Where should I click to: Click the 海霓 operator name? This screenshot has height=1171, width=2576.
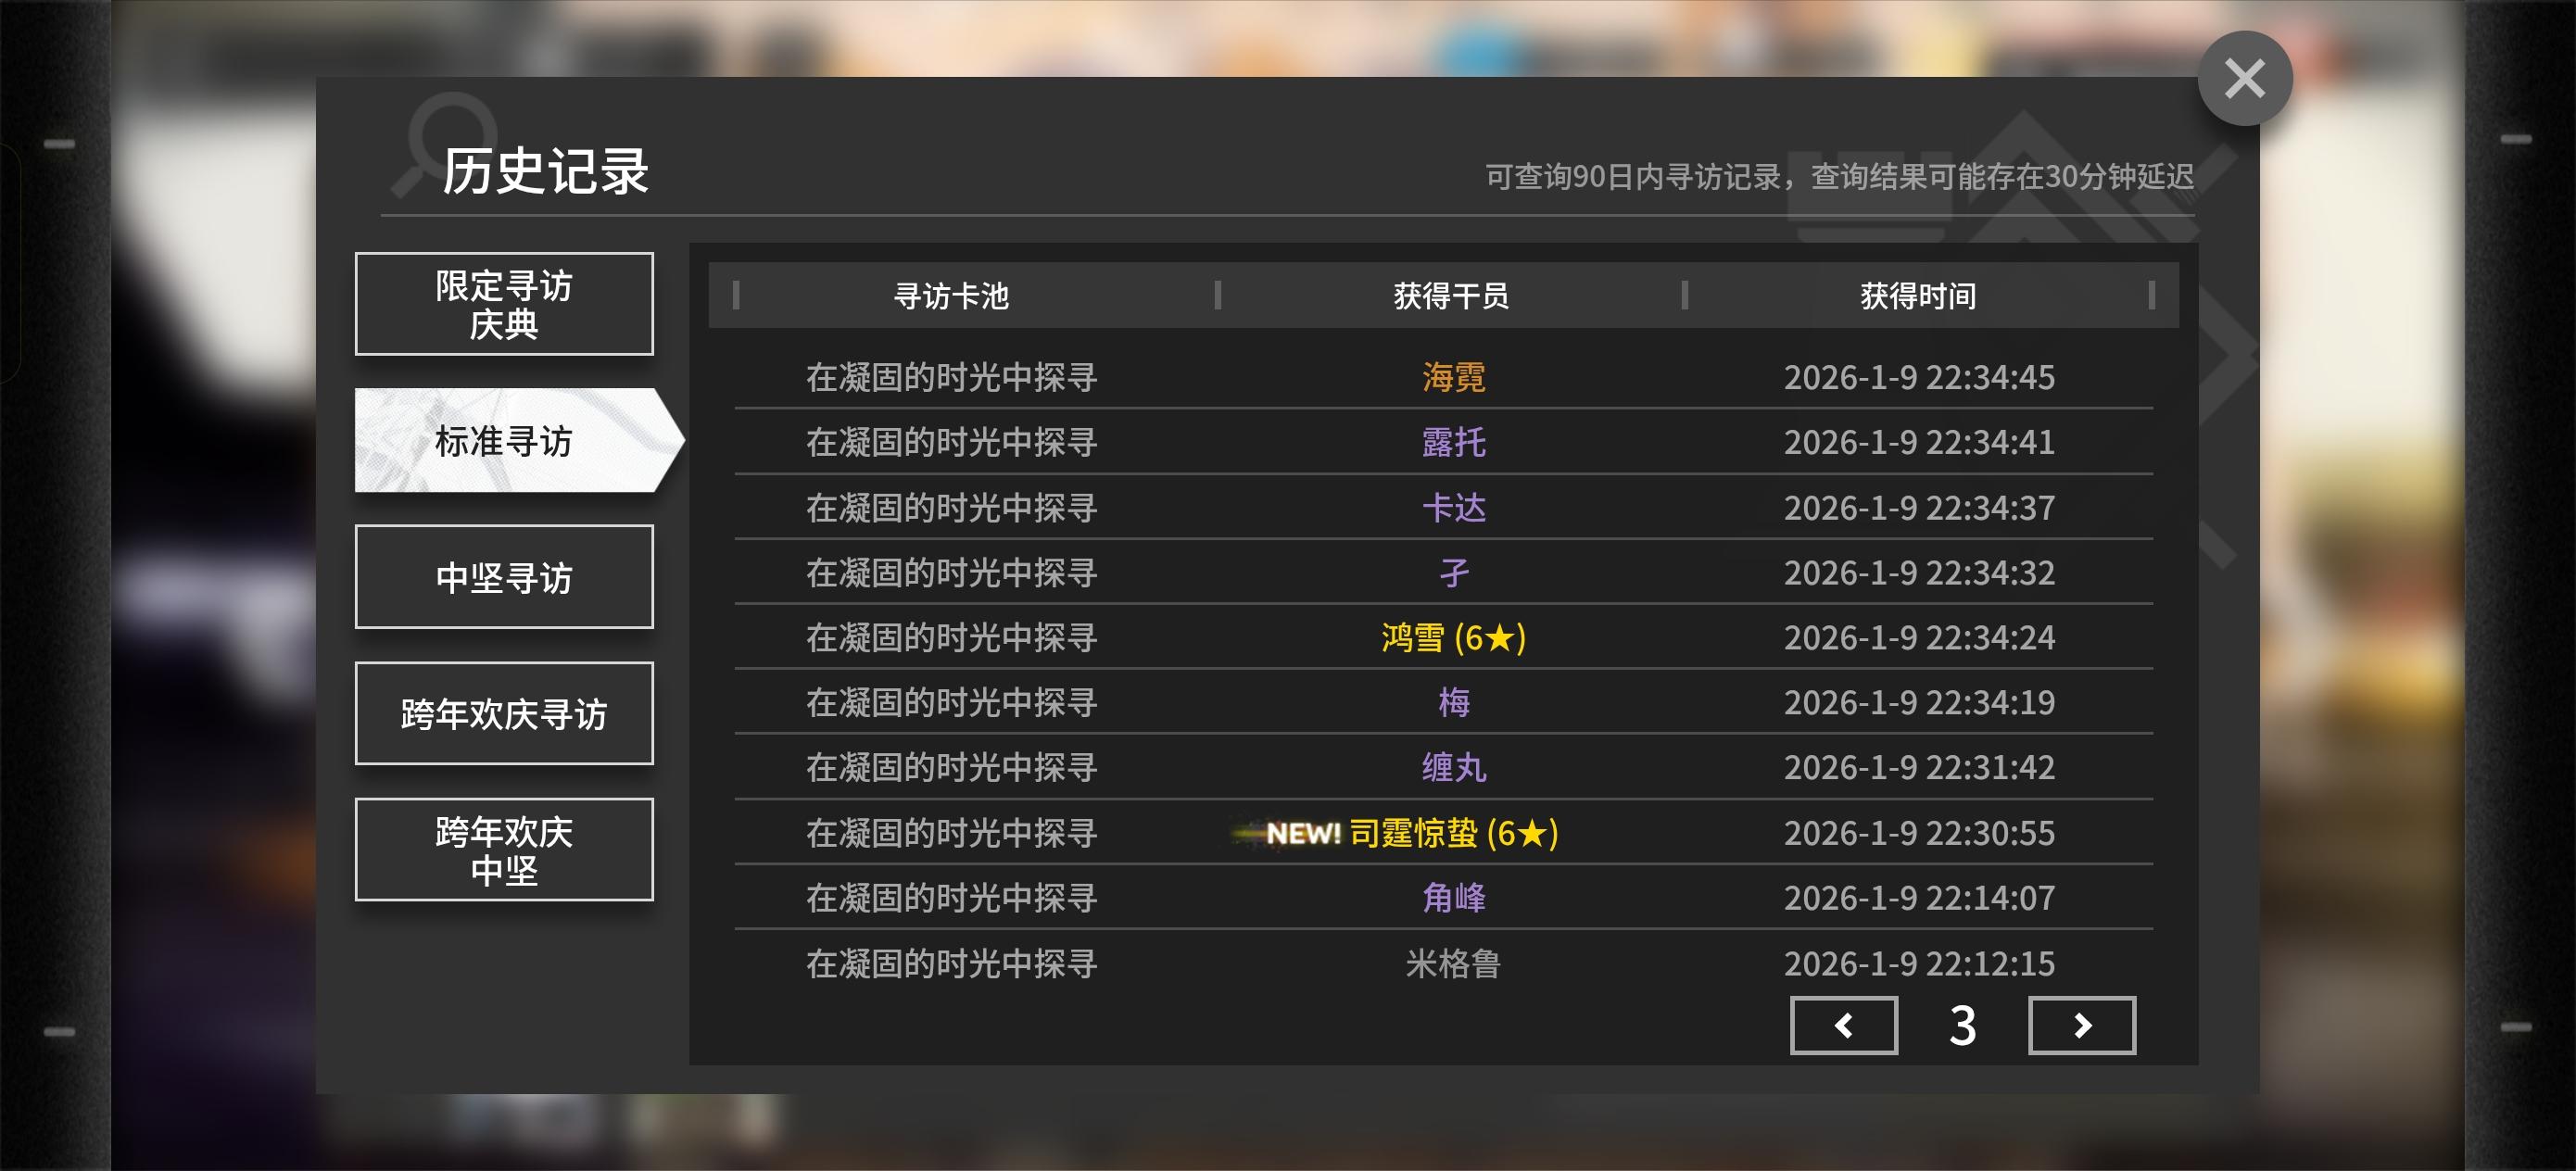pyautogui.click(x=1453, y=377)
